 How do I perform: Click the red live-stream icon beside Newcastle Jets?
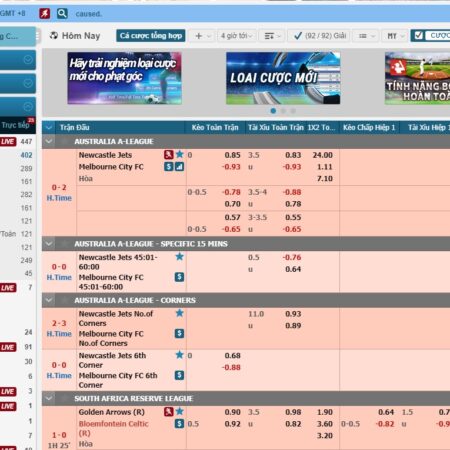point(169,154)
